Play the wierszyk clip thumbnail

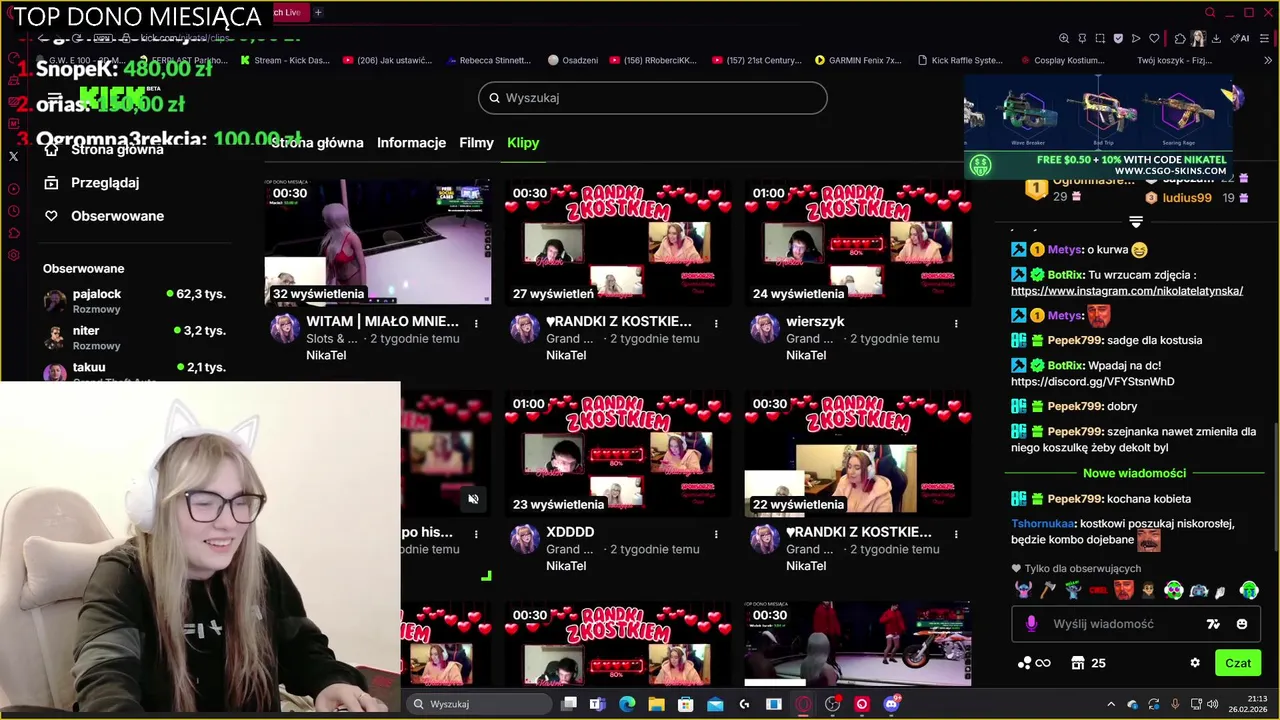point(858,242)
